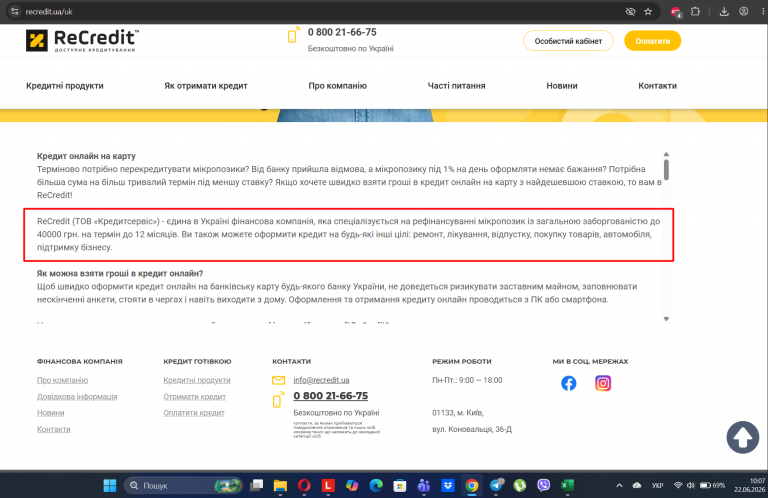Click the envelope icon near info@recredit.ua
768x498 pixels.
click(279, 380)
